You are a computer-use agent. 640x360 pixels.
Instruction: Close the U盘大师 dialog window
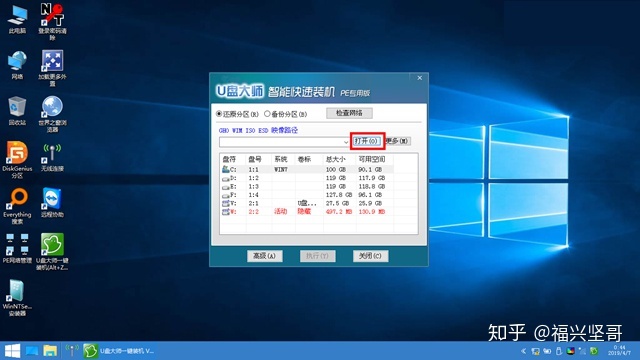pos(420,78)
